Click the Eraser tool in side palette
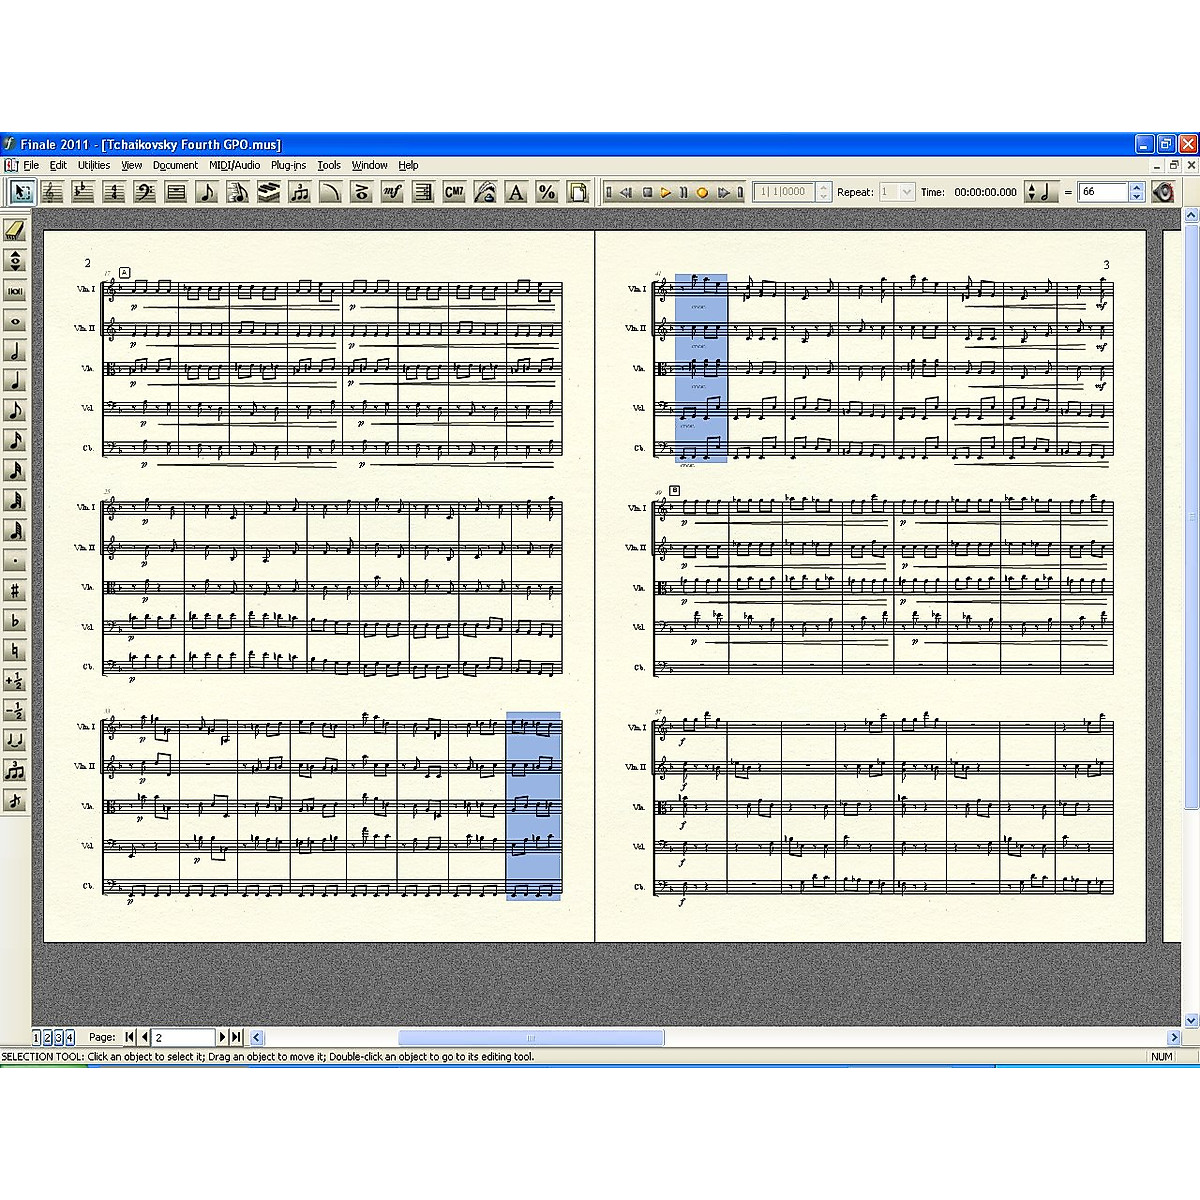 click(15, 231)
